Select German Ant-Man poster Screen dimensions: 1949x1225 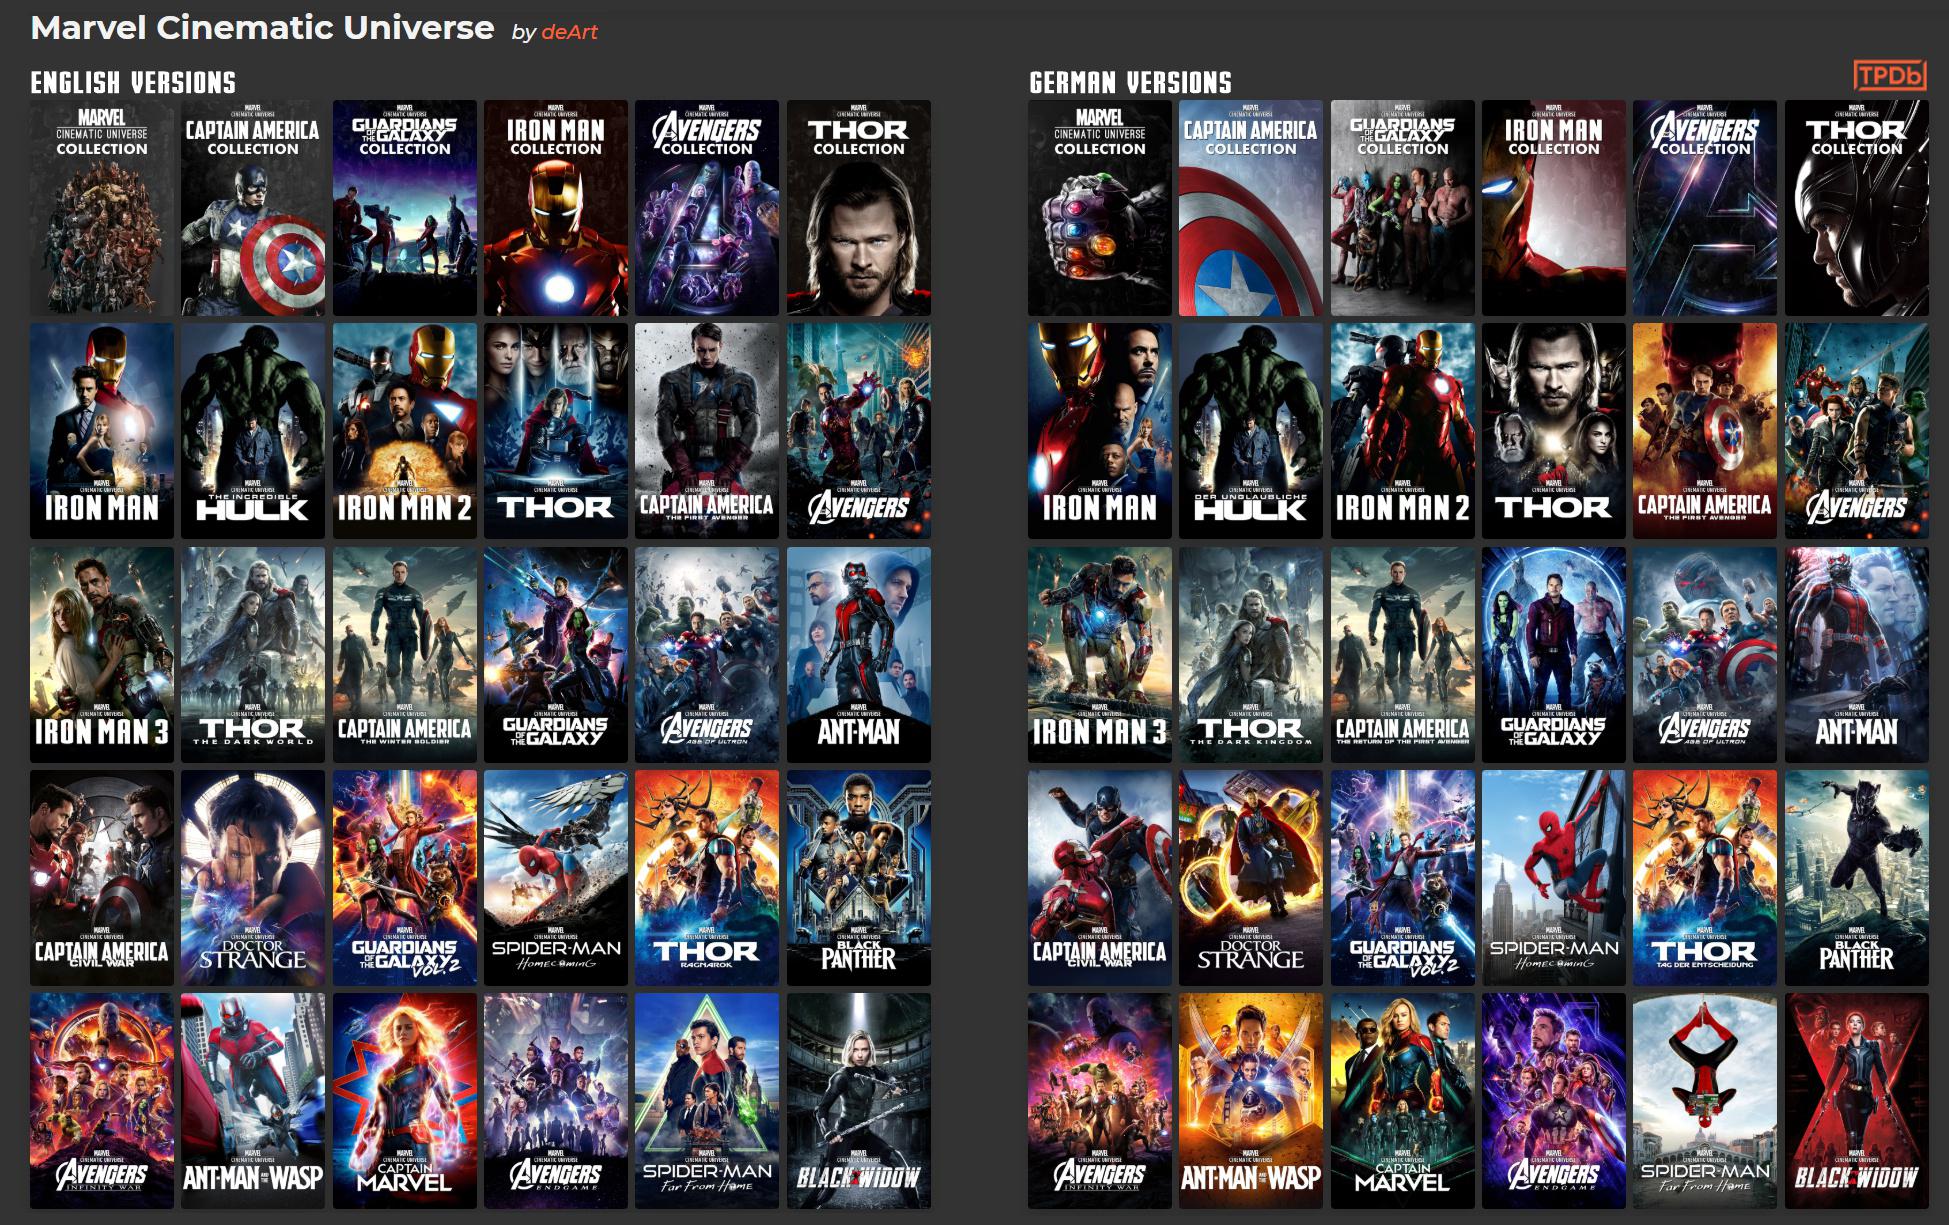pos(1857,655)
